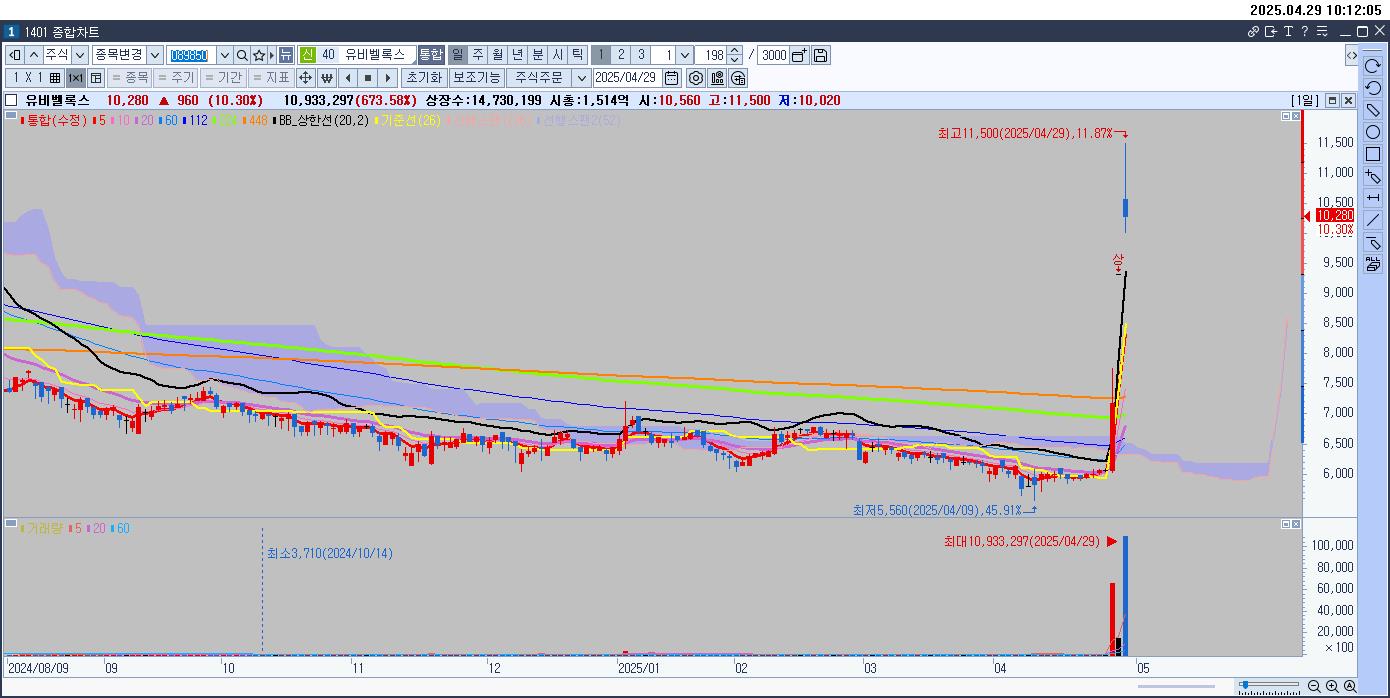Select the circle drawing tool
This screenshot has height=698, width=1390.
tap(1373, 132)
